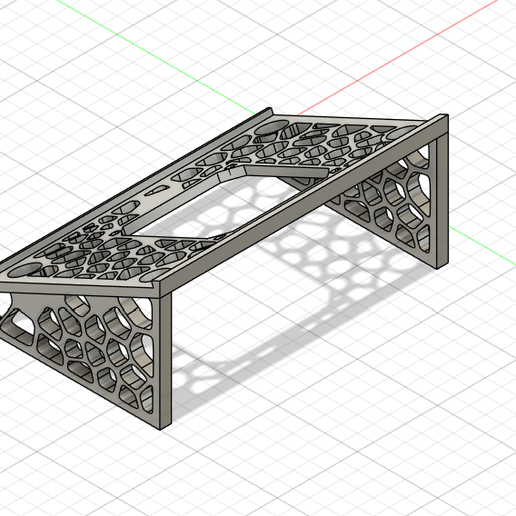516x516 pixels.
Task: Select the large round hole at left corner
Action: click(25, 270)
